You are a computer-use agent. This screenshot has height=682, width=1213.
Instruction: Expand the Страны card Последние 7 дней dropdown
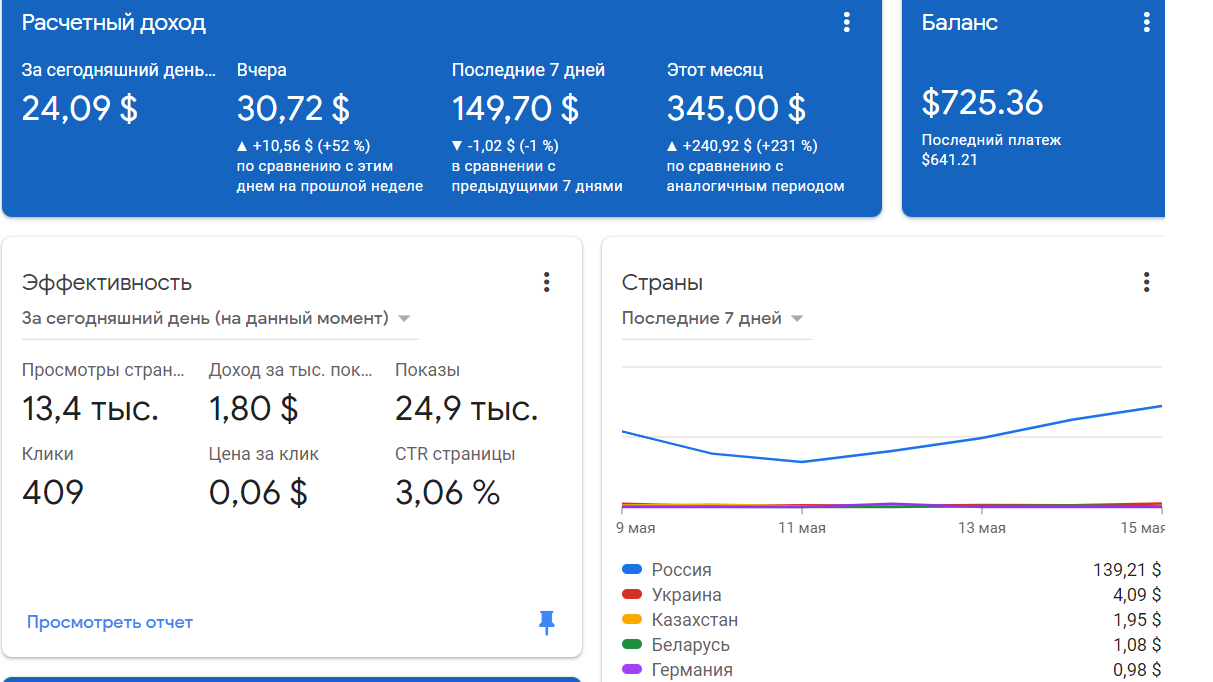click(x=797, y=319)
